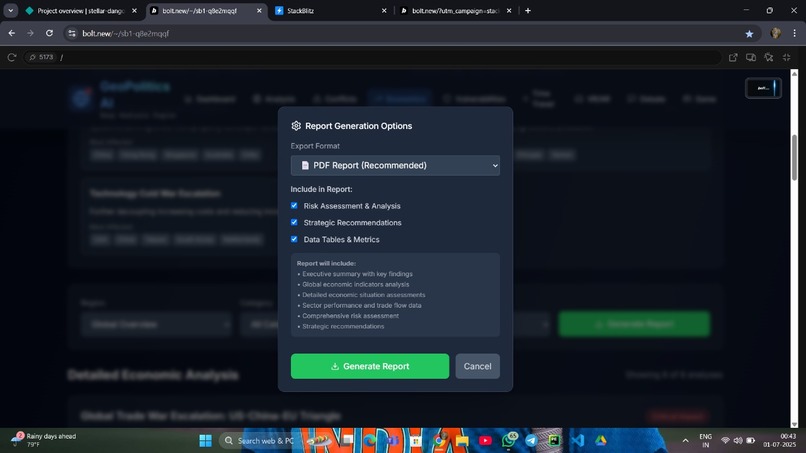Uncheck Data Tables & Metrics
806x453 pixels.
point(294,239)
